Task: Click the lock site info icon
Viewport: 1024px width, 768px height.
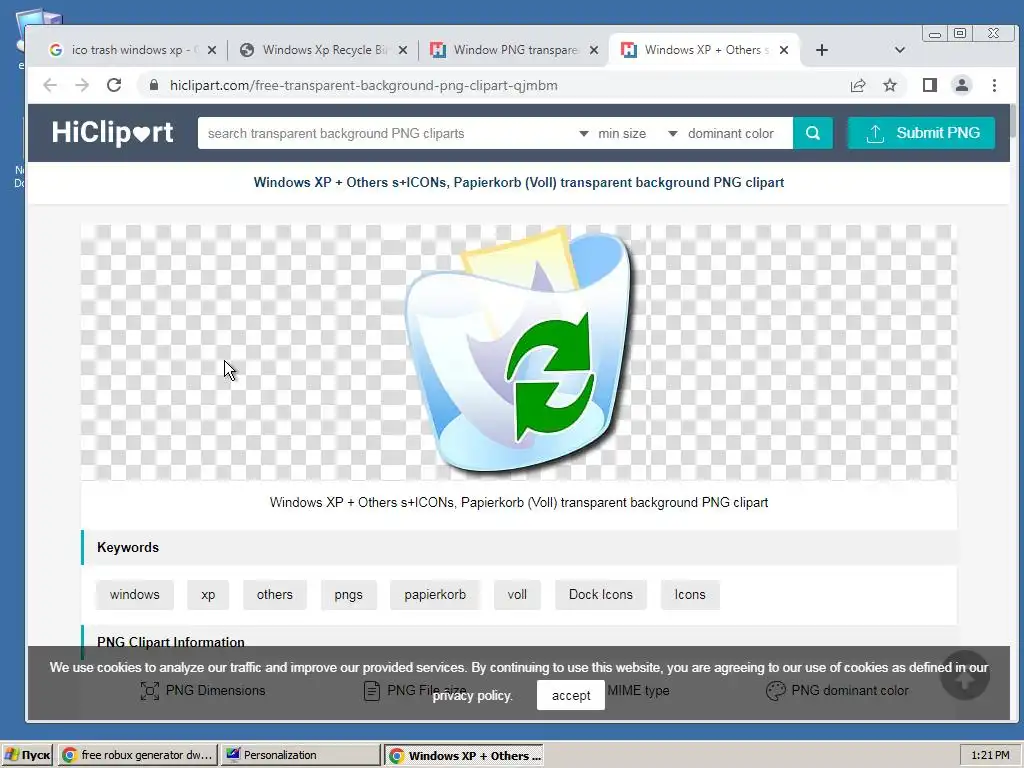Action: [154, 86]
